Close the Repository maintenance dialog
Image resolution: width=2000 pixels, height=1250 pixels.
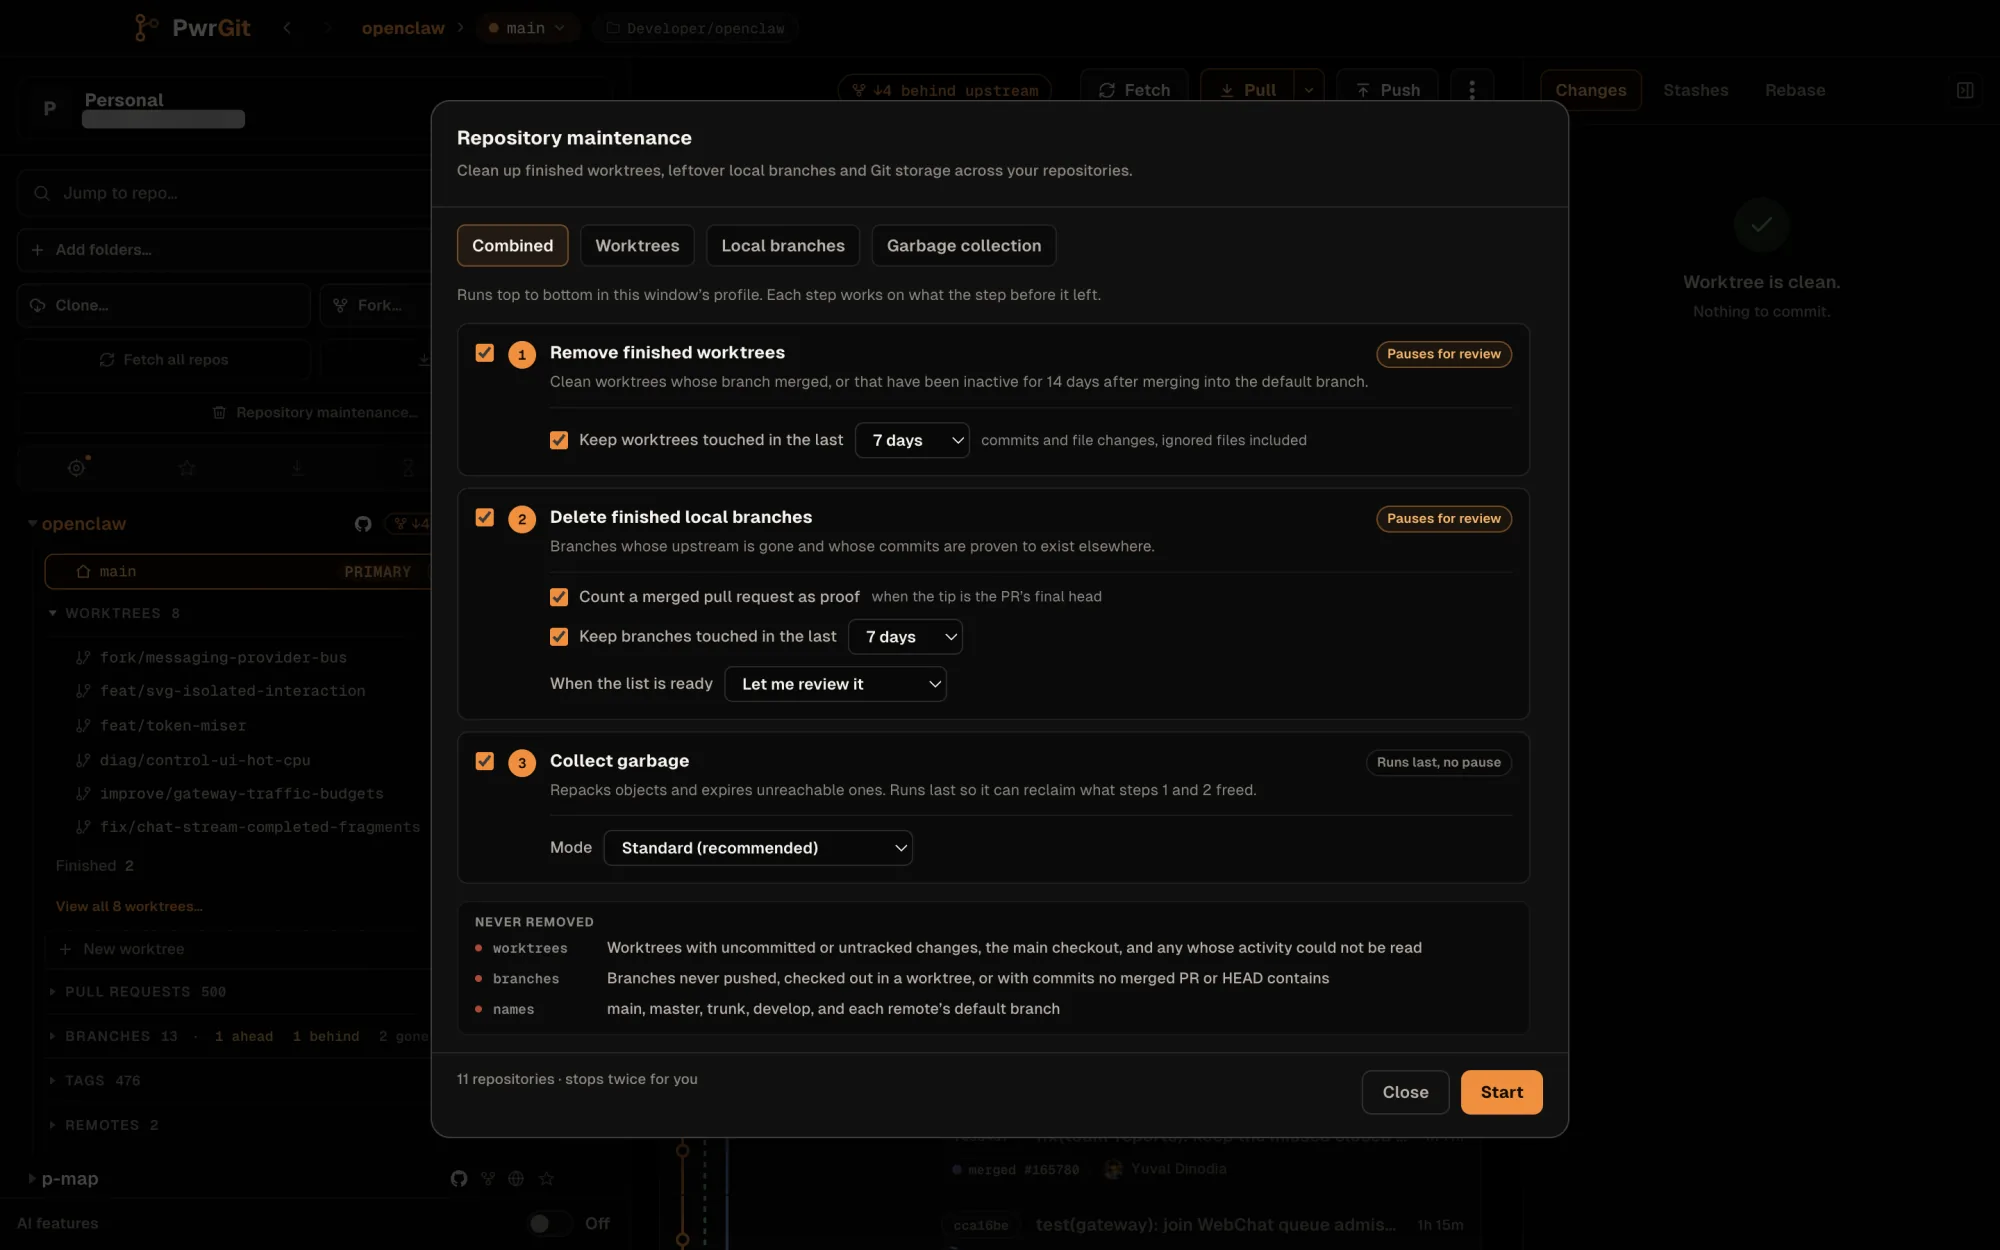pyautogui.click(x=1405, y=1092)
